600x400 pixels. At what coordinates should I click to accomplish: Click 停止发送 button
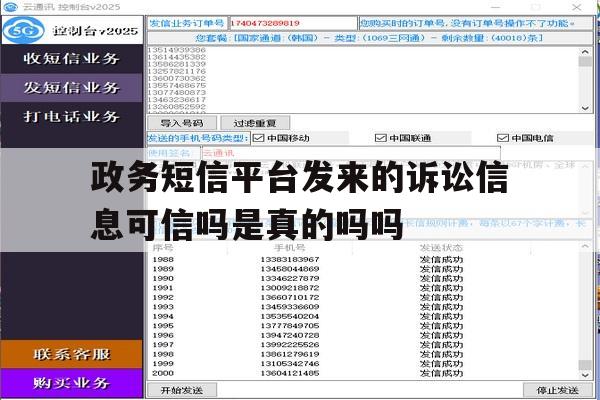click(x=557, y=390)
